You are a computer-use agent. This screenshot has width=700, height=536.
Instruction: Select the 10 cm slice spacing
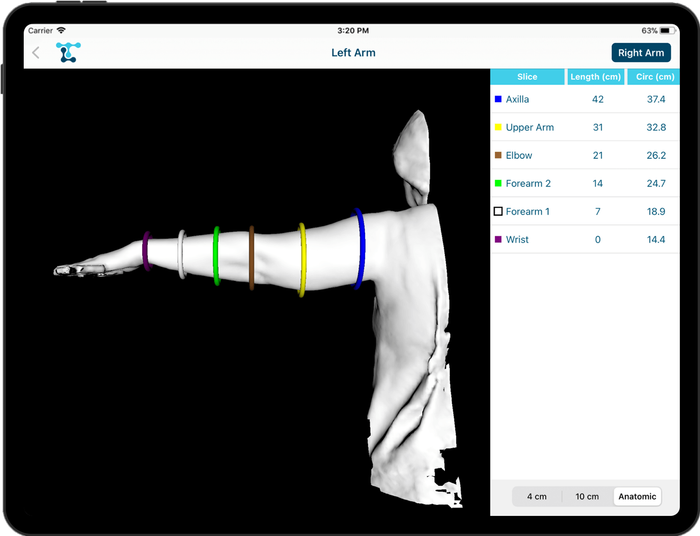pyautogui.click(x=587, y=496)
